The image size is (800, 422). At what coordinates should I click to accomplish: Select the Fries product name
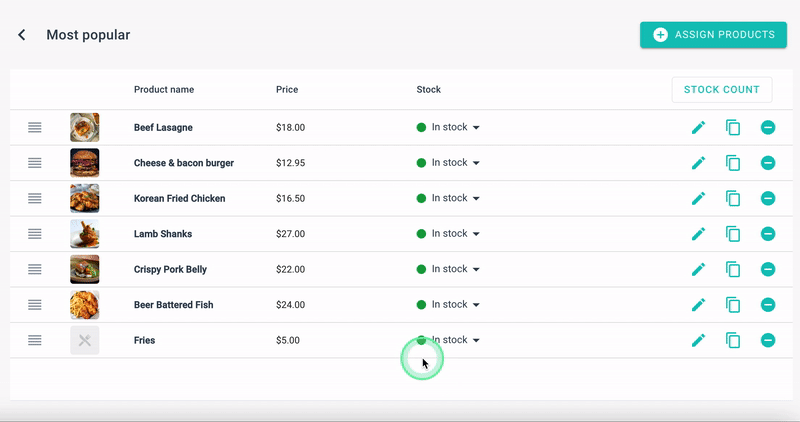tap(144, 340)
